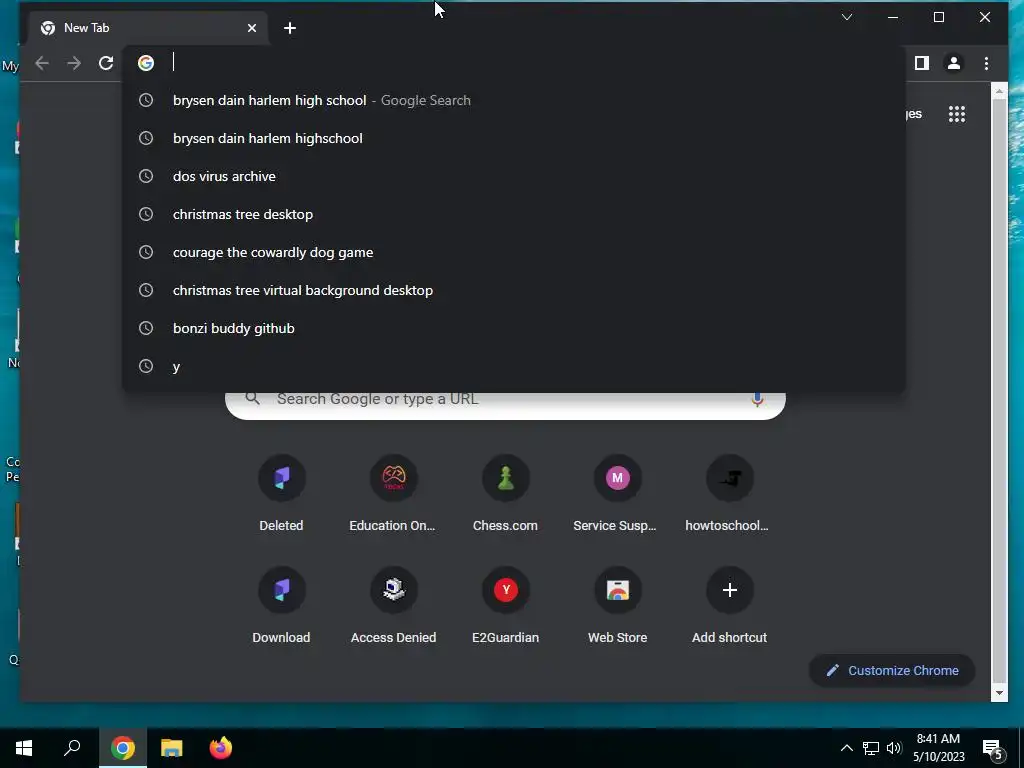Select suggestion 'bonzi buddy github'
Viewport: 1024px width, 768px height.
tap(513, 328)
